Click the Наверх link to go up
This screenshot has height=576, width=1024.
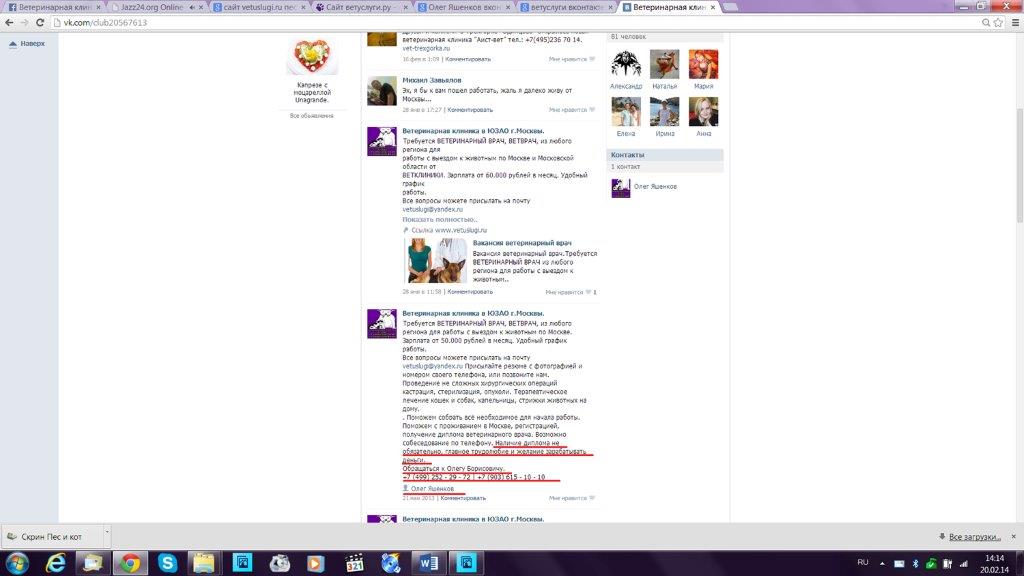pos(27,44)
